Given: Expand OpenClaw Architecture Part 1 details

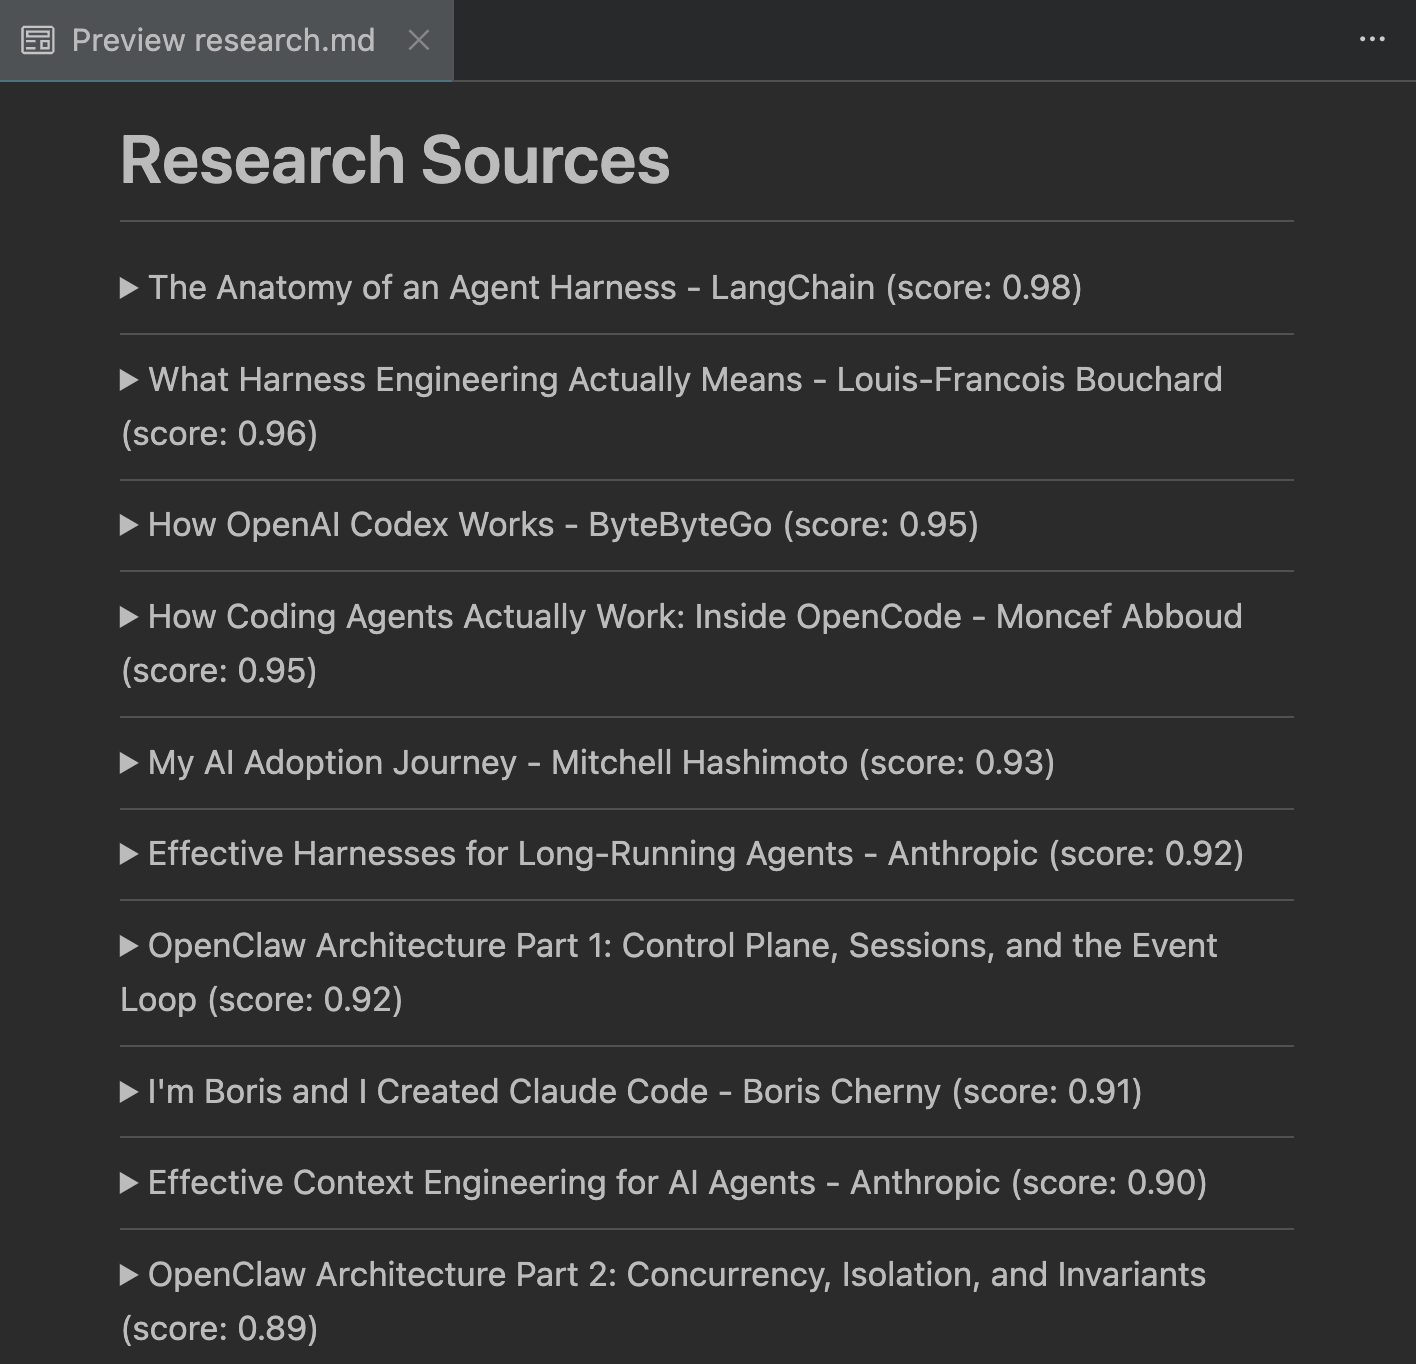Looking at the screenshot, I should [x=129, y=945].
